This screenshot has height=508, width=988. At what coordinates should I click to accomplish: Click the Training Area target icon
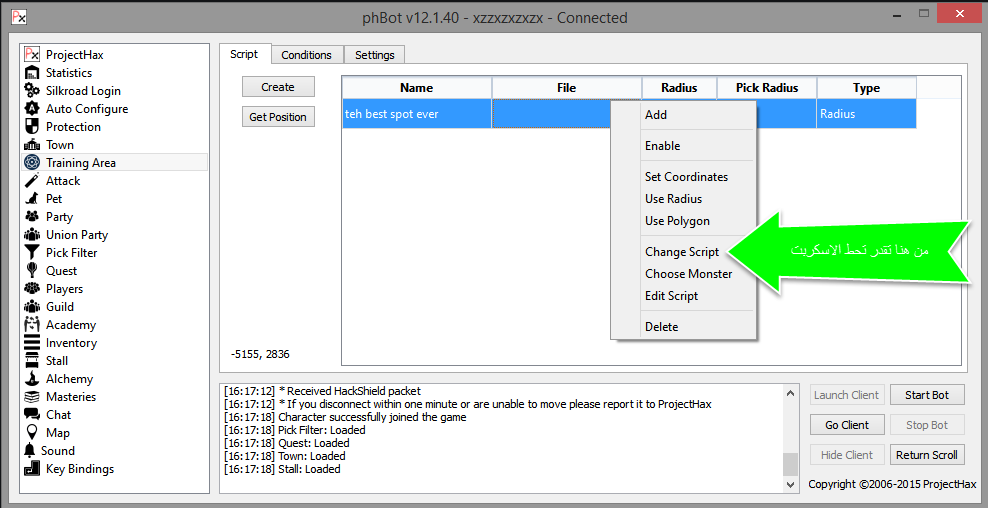pyautogui.click(x=32, y=163)
